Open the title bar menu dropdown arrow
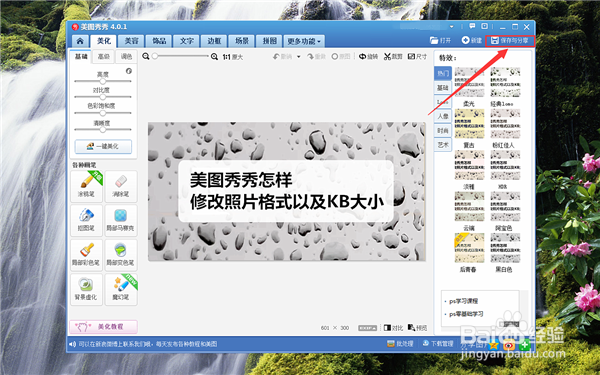The width and height of the screenshot is (600, 375). [452, 27]
